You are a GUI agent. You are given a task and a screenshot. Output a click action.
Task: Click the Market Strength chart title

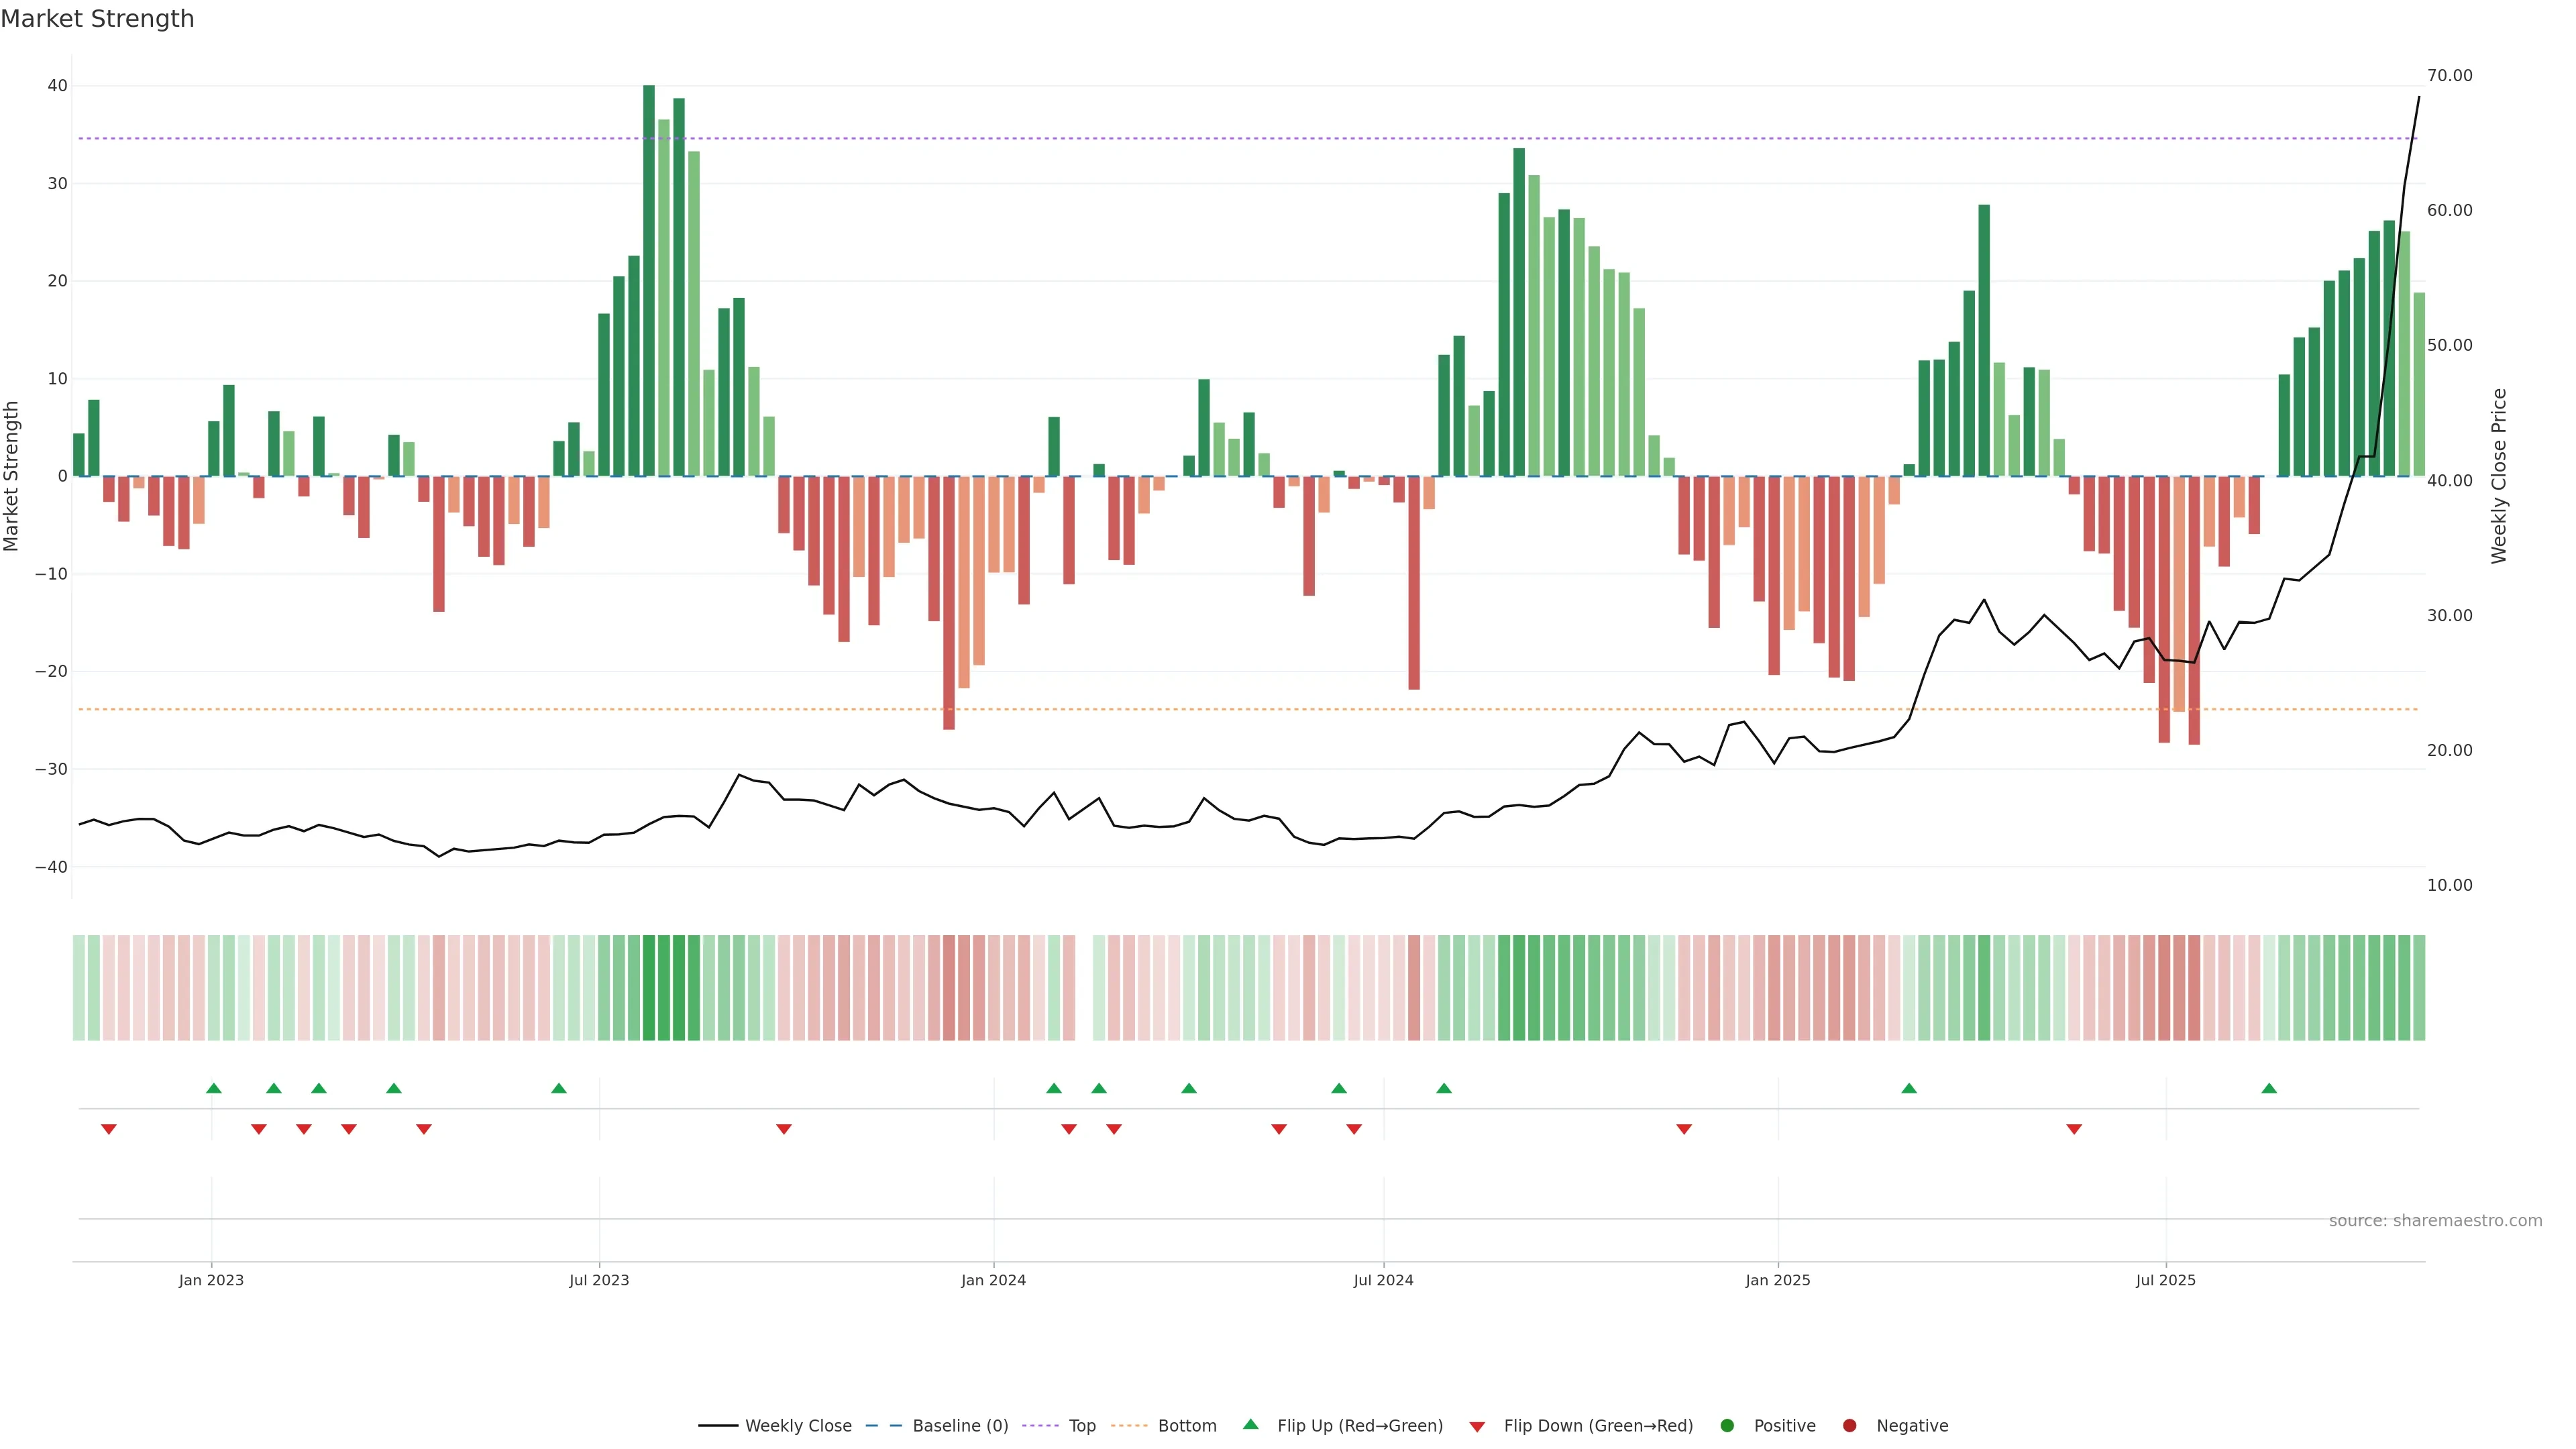point(97,19)
